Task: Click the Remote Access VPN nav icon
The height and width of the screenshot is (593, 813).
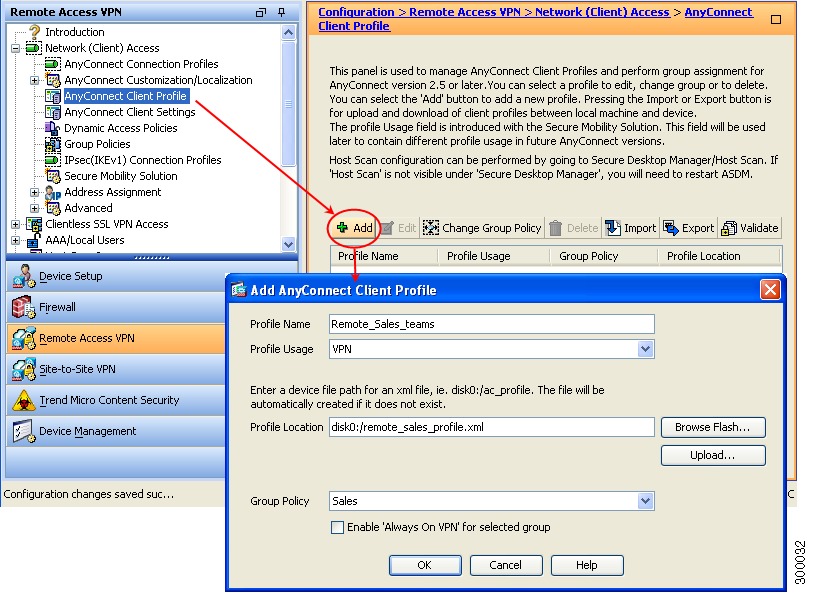Action: [x=24, y=338]
